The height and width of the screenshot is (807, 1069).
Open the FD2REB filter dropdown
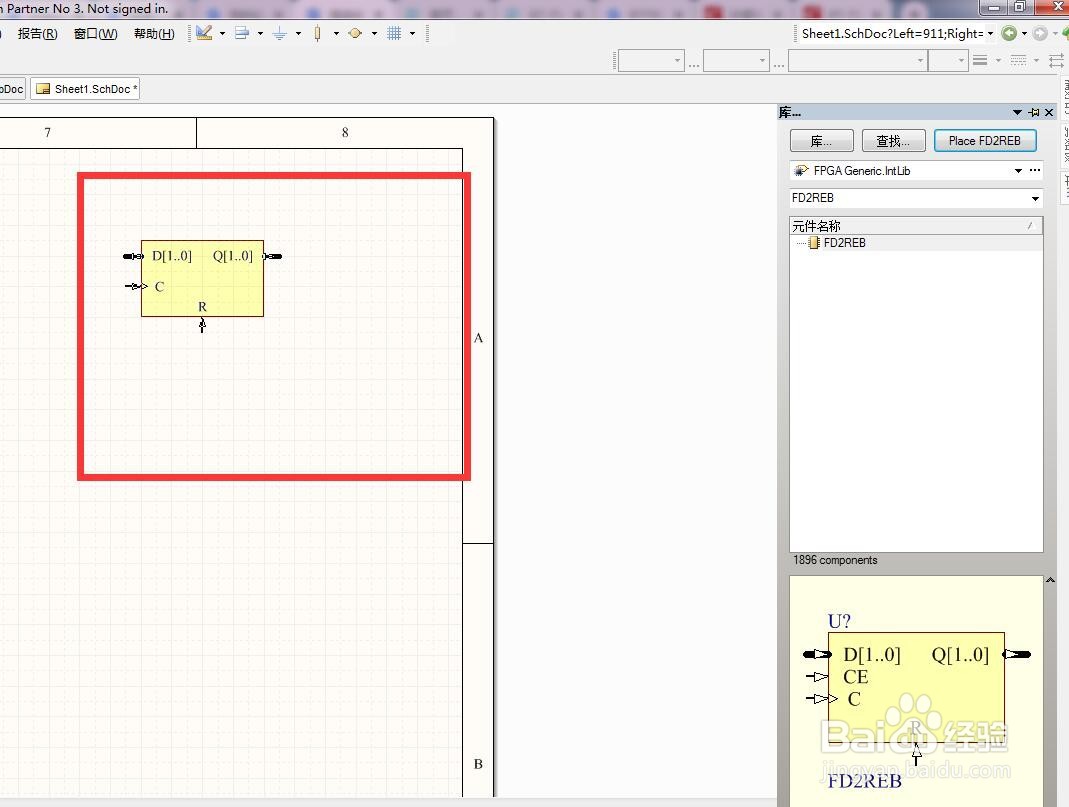1035,198
